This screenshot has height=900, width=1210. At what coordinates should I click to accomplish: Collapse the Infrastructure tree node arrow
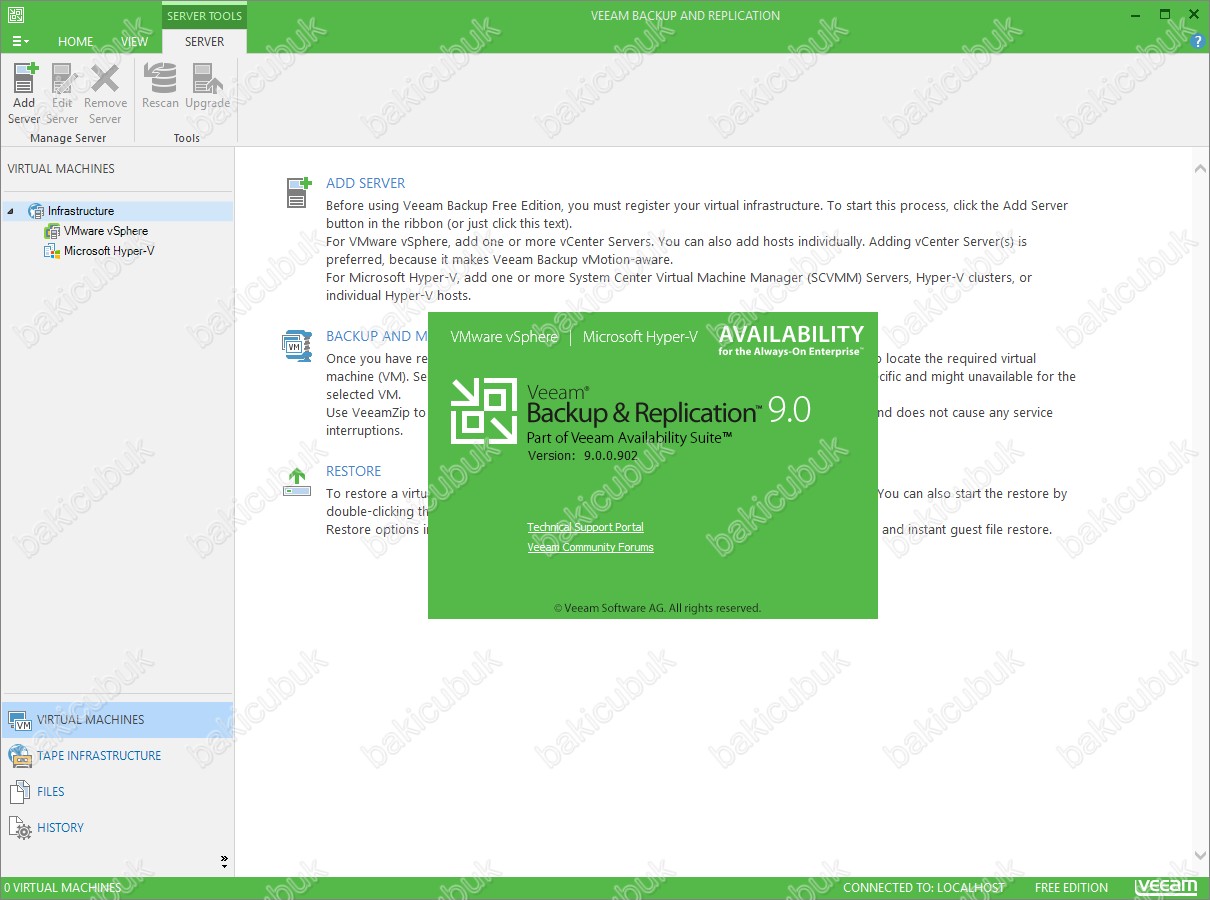[x=11, y=211]
